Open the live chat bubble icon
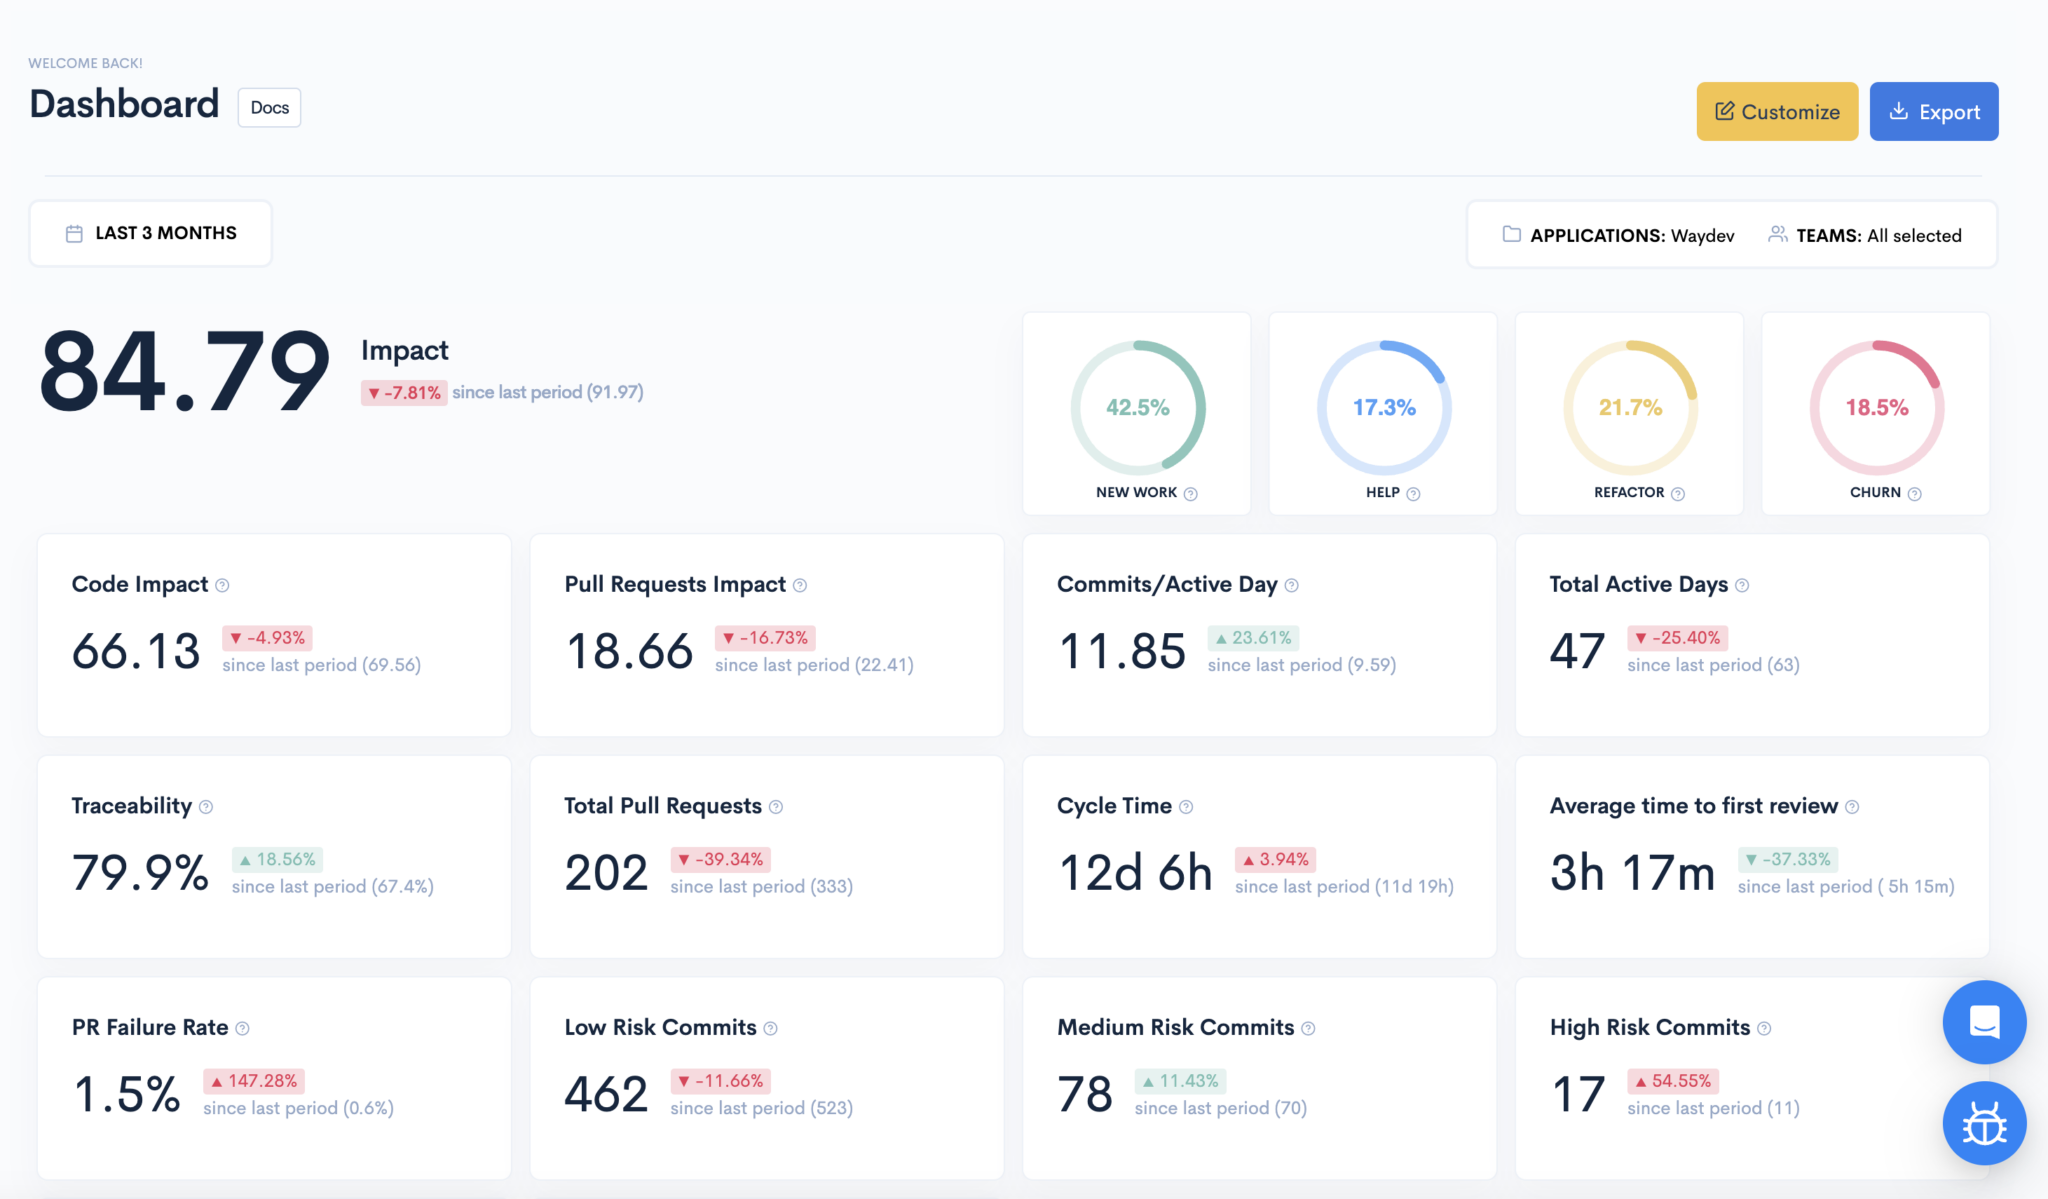Viewport: 2048px width, 1199px height. [1984, 1022]
